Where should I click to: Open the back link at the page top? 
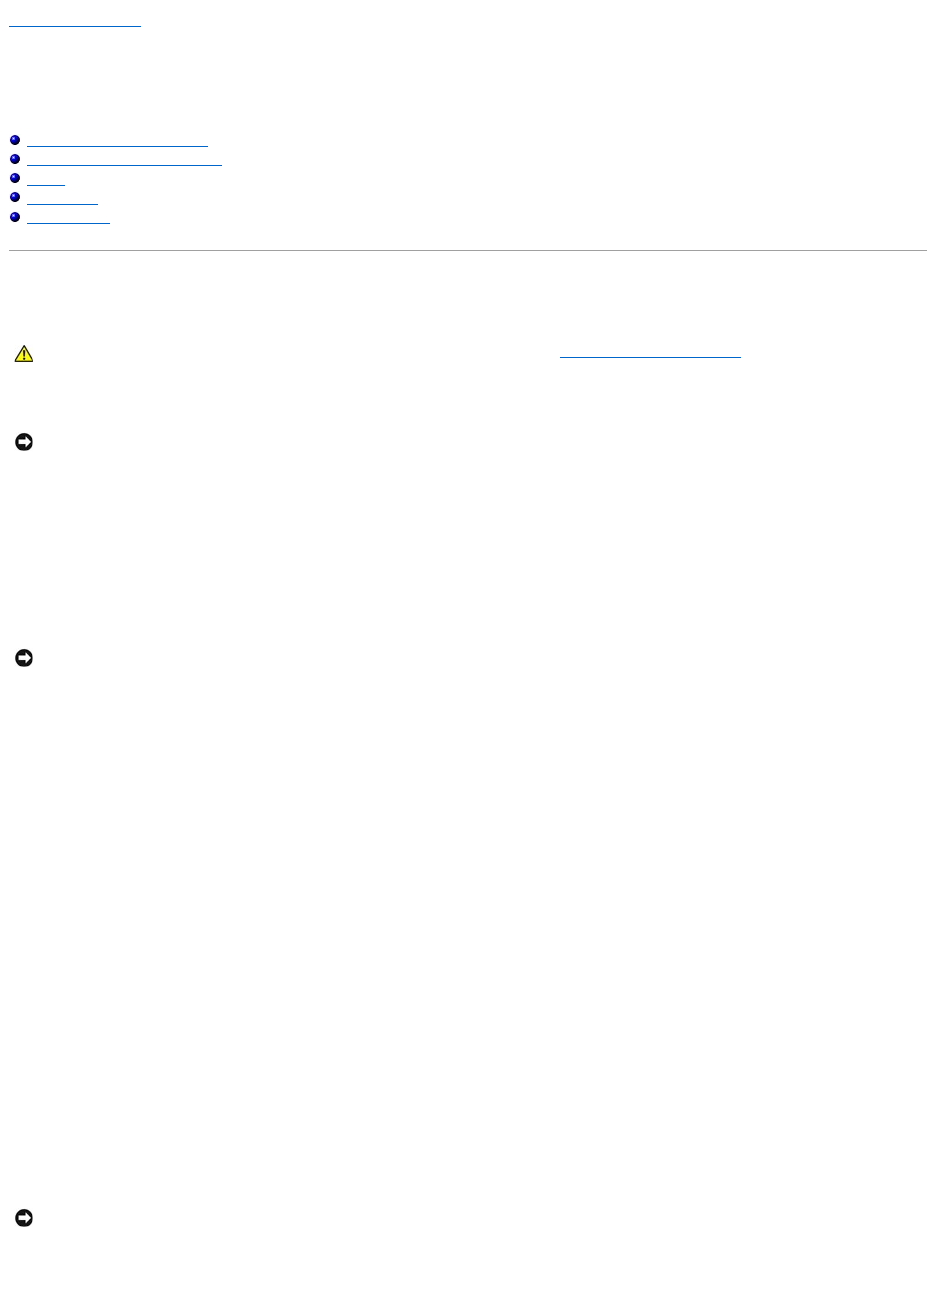coord(75,22)
